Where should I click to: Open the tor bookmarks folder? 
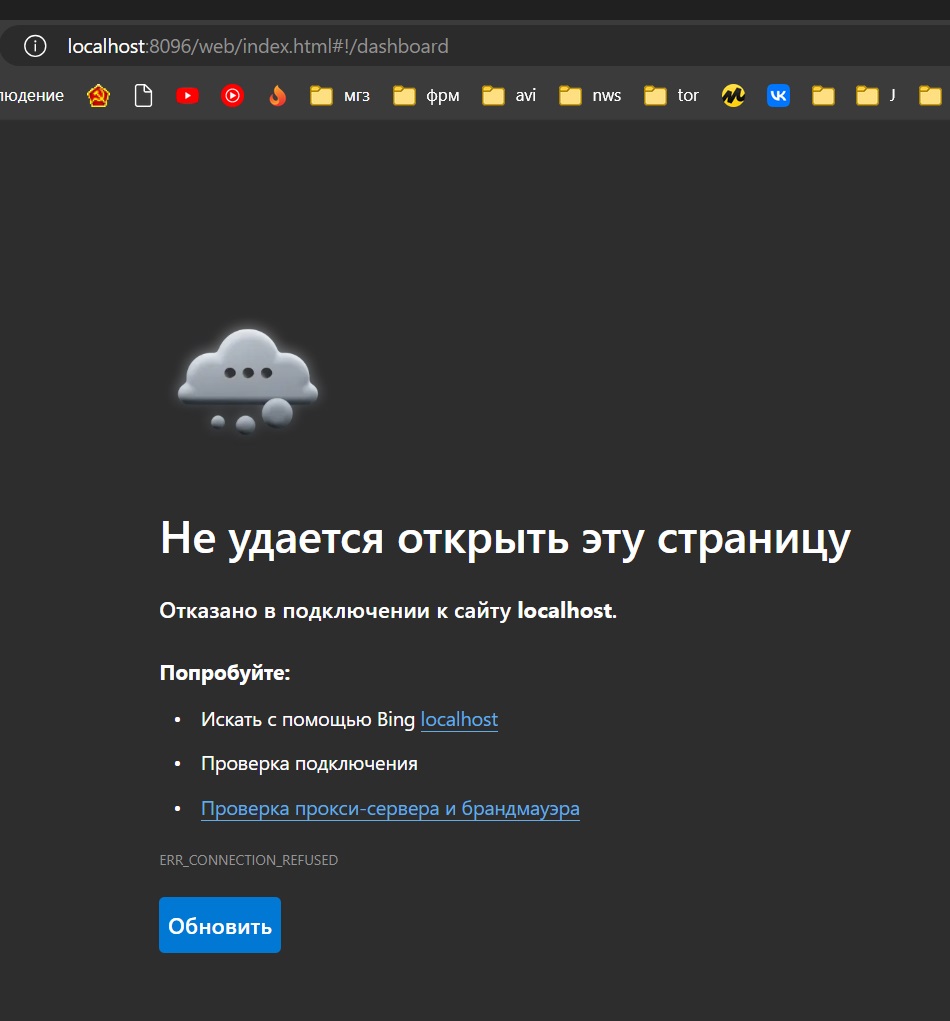click(672, 96)
